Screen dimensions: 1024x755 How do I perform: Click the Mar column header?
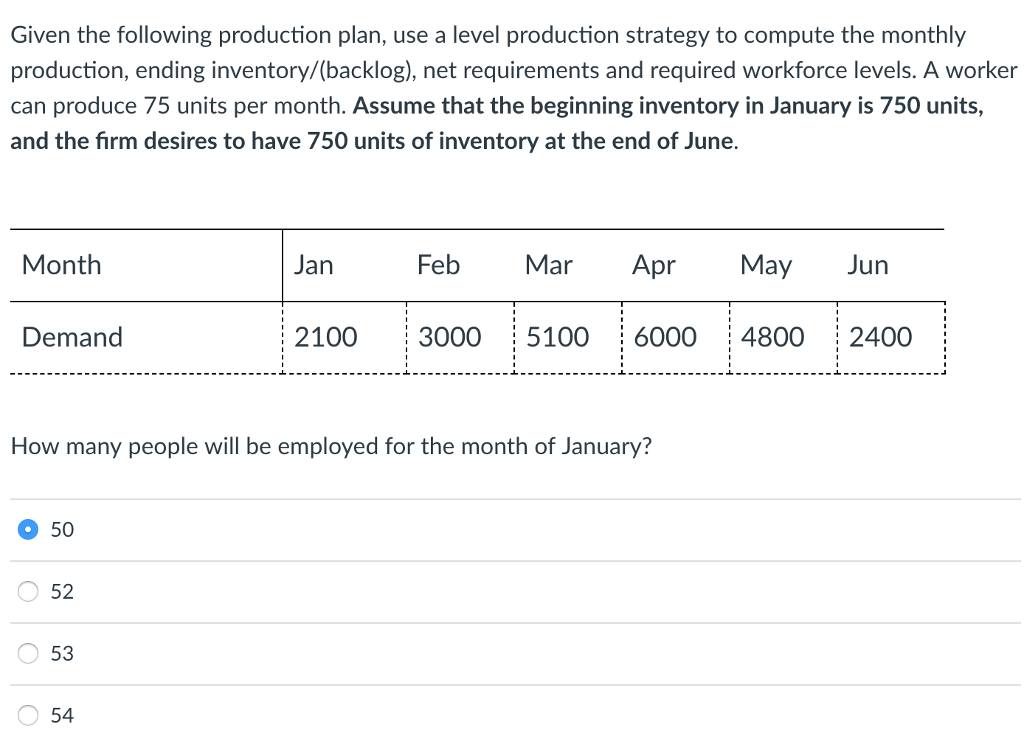[548, 265]
